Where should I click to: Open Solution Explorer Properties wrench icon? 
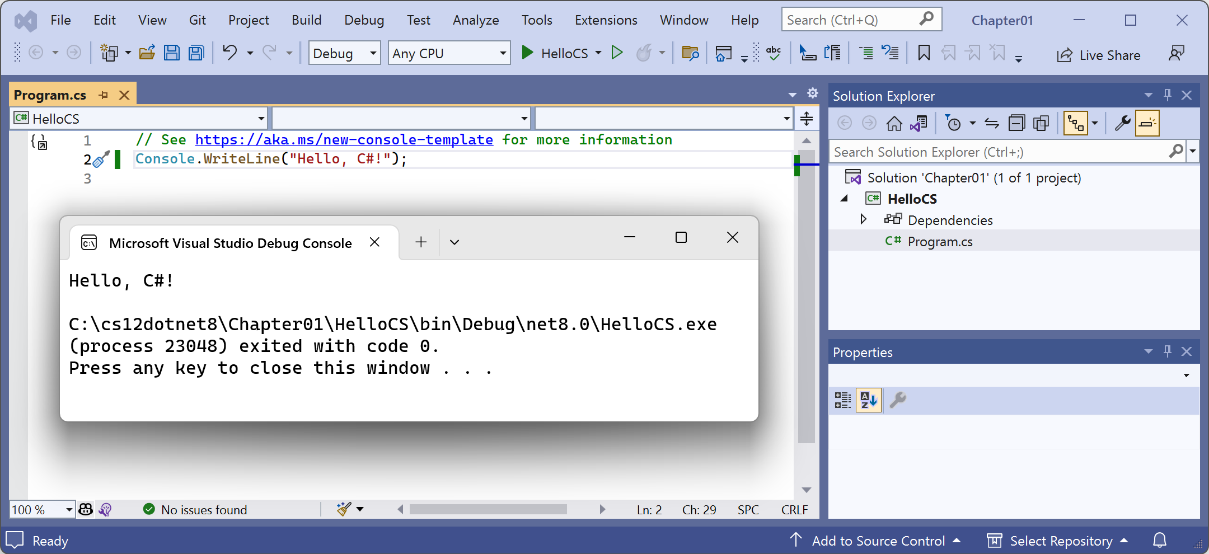(x=1122, y=123)
